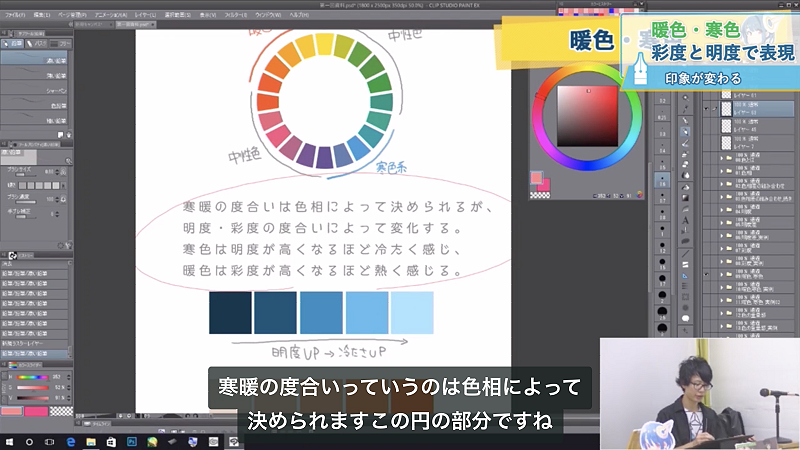The image size is (800, 450).
Task: Switch to the パステル sub tool group
Action: (x=37, y=44)
